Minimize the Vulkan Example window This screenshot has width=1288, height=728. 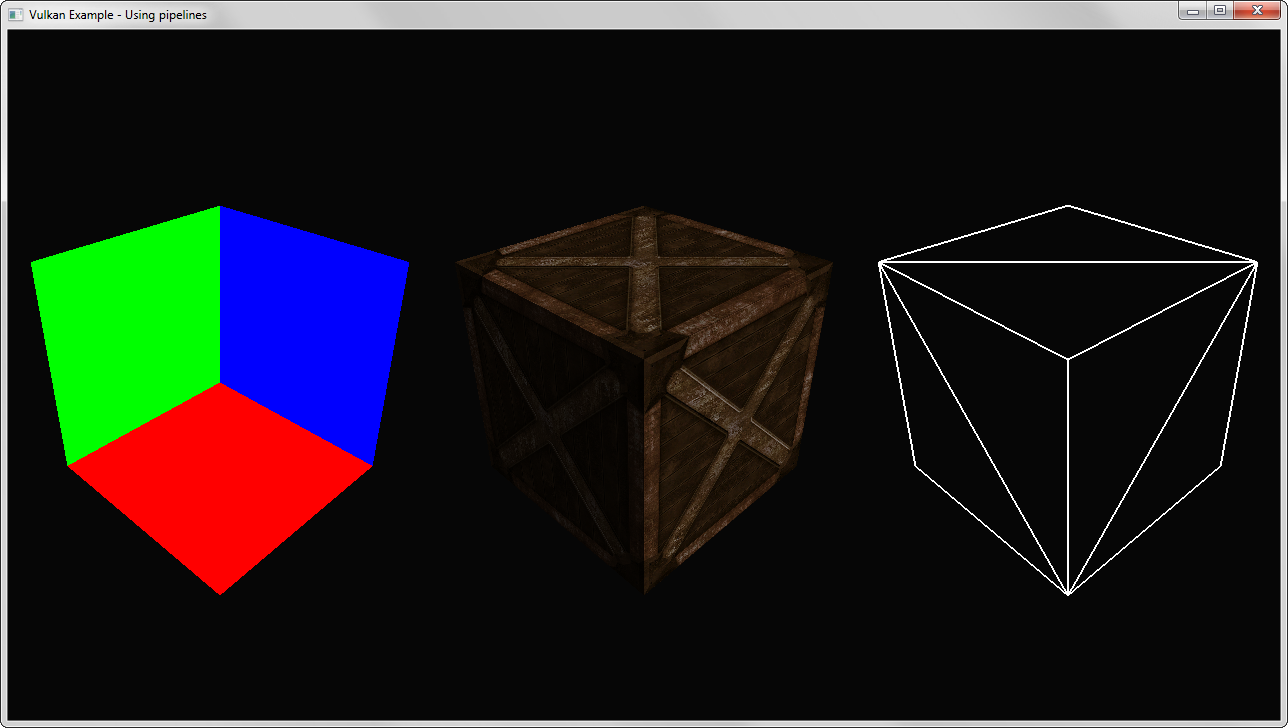[1192, 11]
